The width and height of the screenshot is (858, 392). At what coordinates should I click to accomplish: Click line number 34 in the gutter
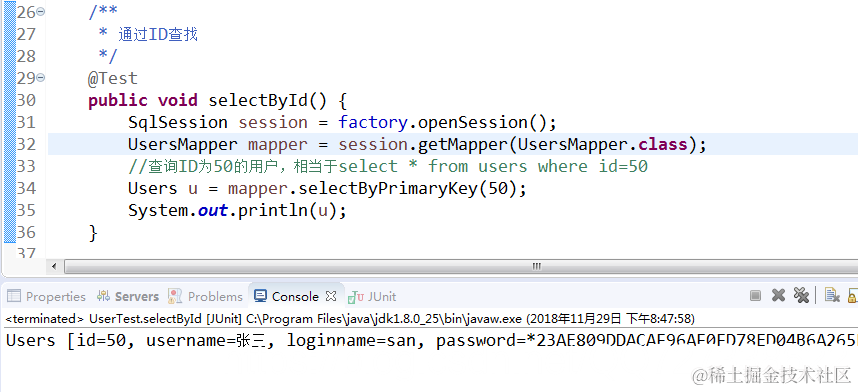(x=26, y=188)
